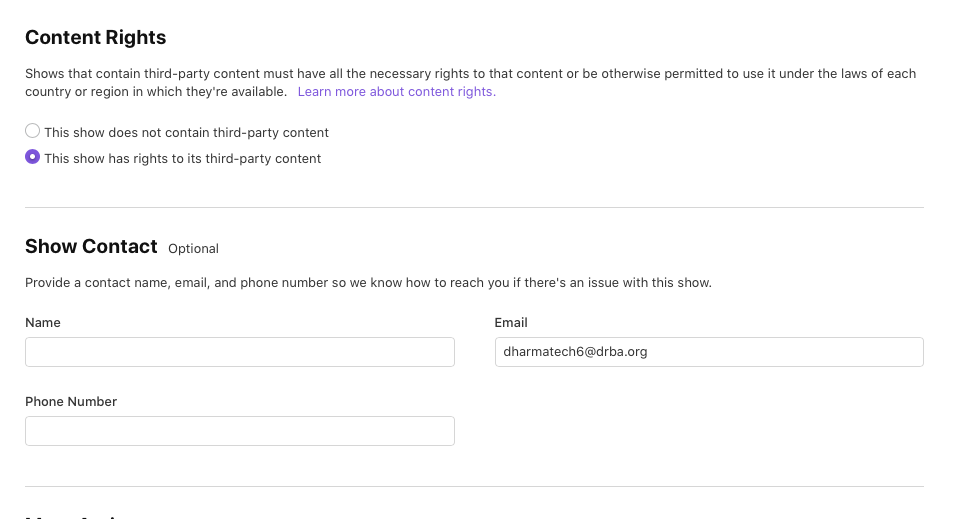Click the 'Phone Number' field label

(71, 402)
